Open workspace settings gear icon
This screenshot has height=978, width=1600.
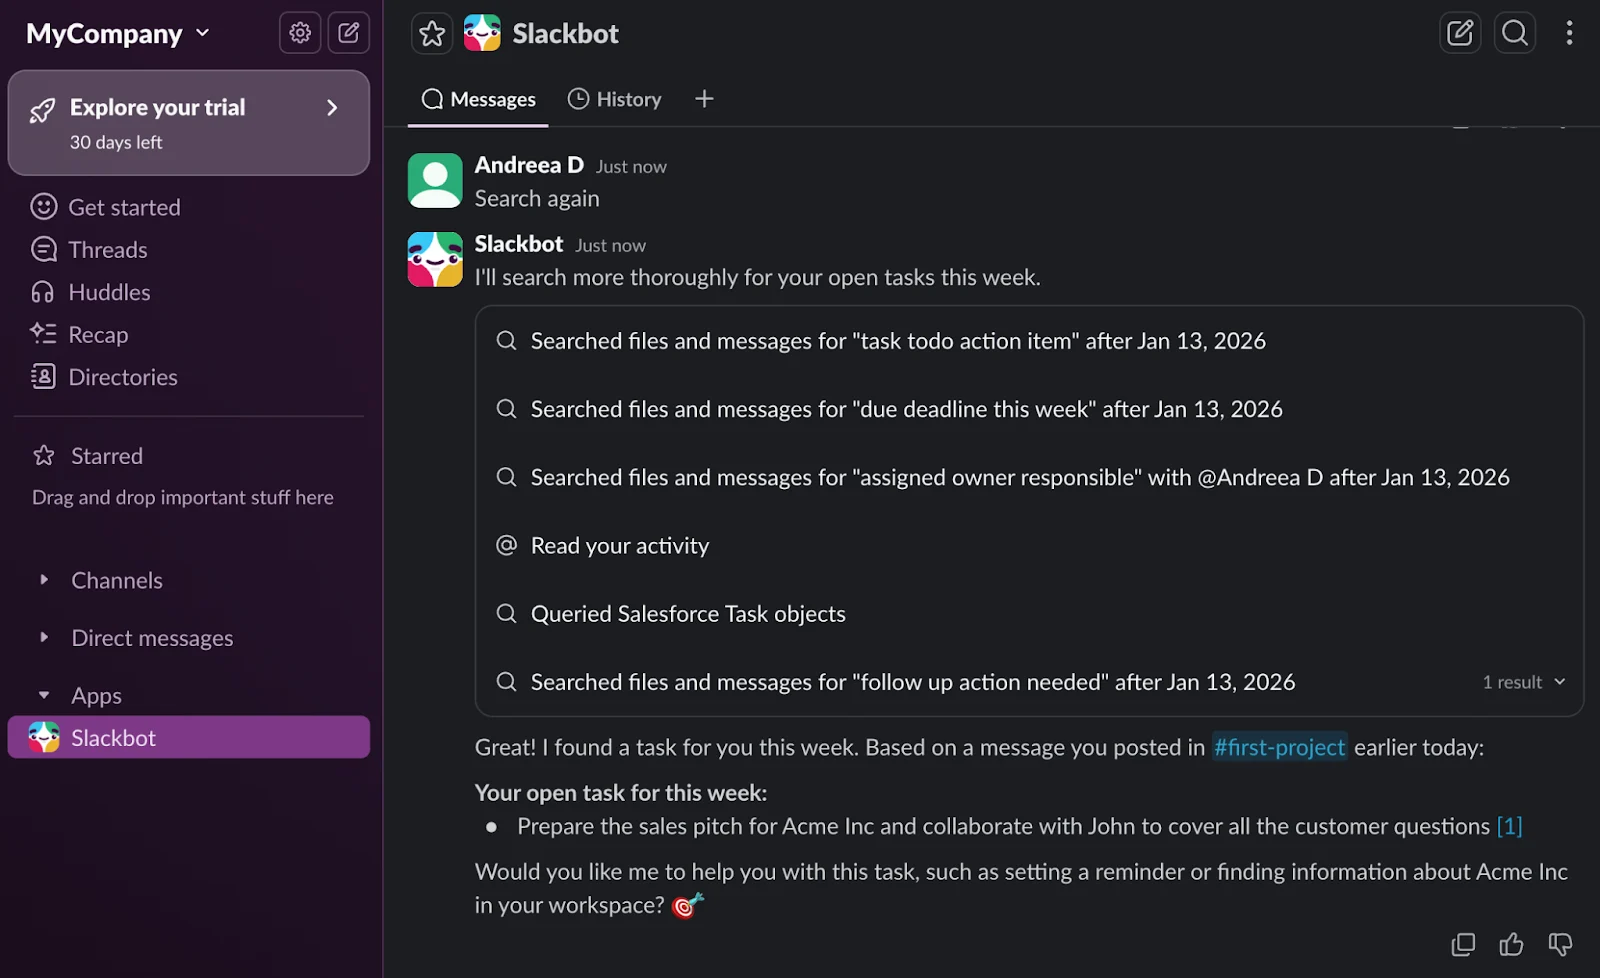(300, 33)
